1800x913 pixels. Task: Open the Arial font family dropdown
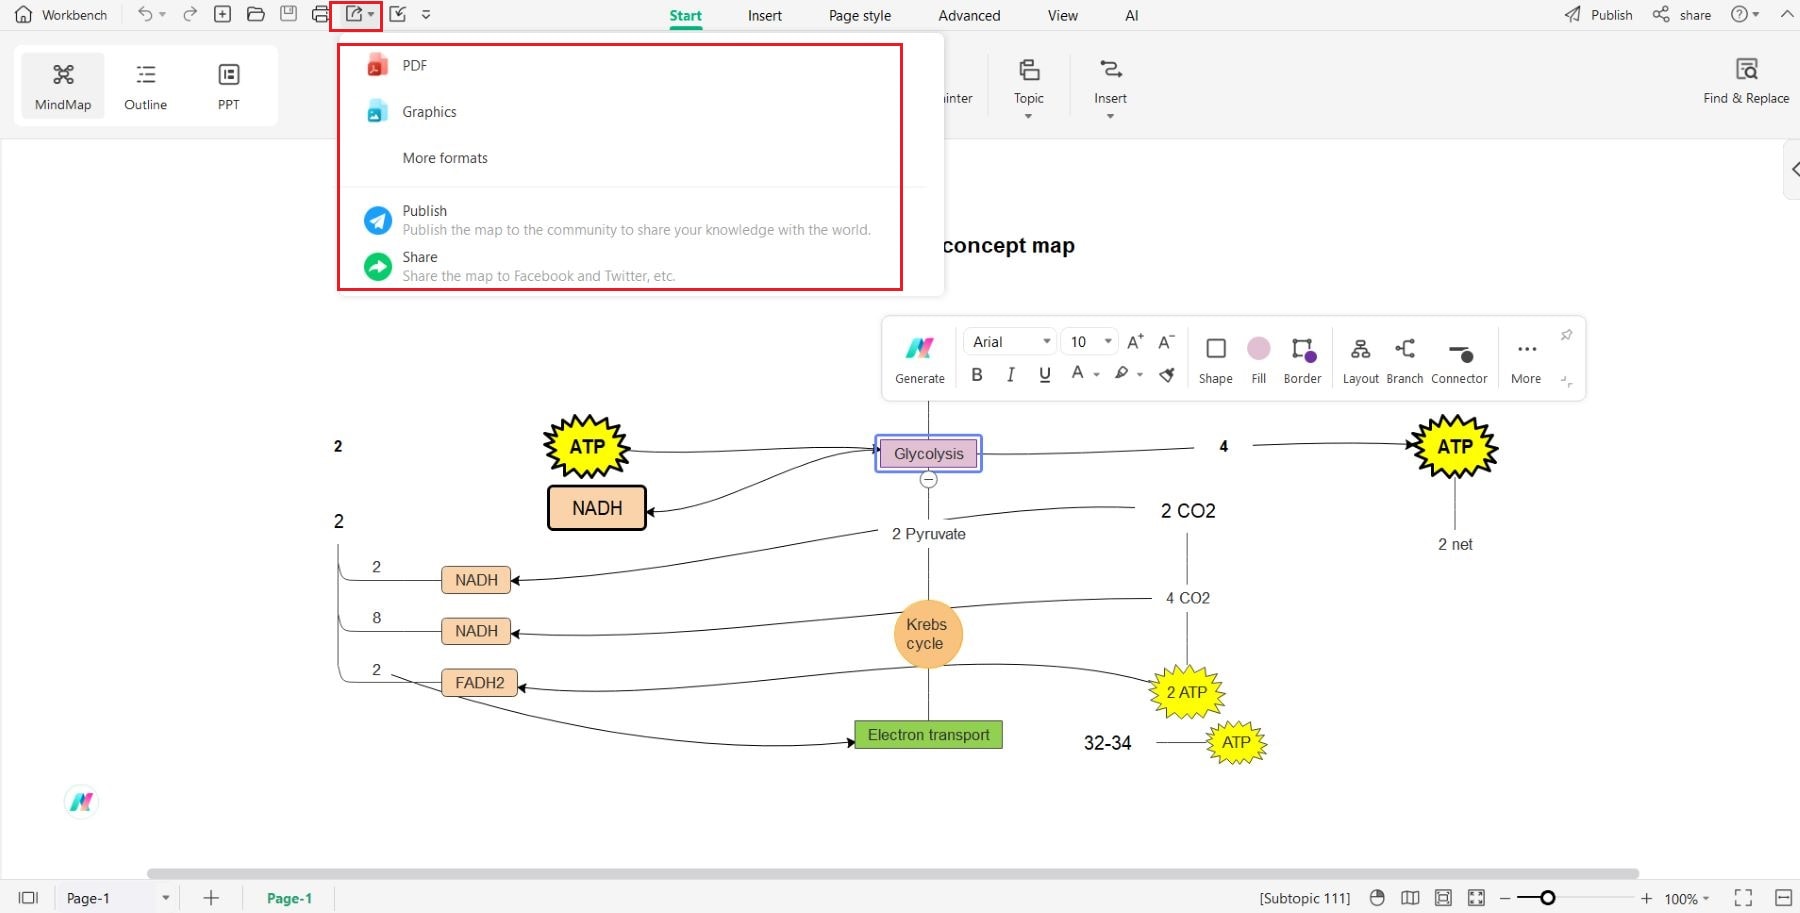1010,341
